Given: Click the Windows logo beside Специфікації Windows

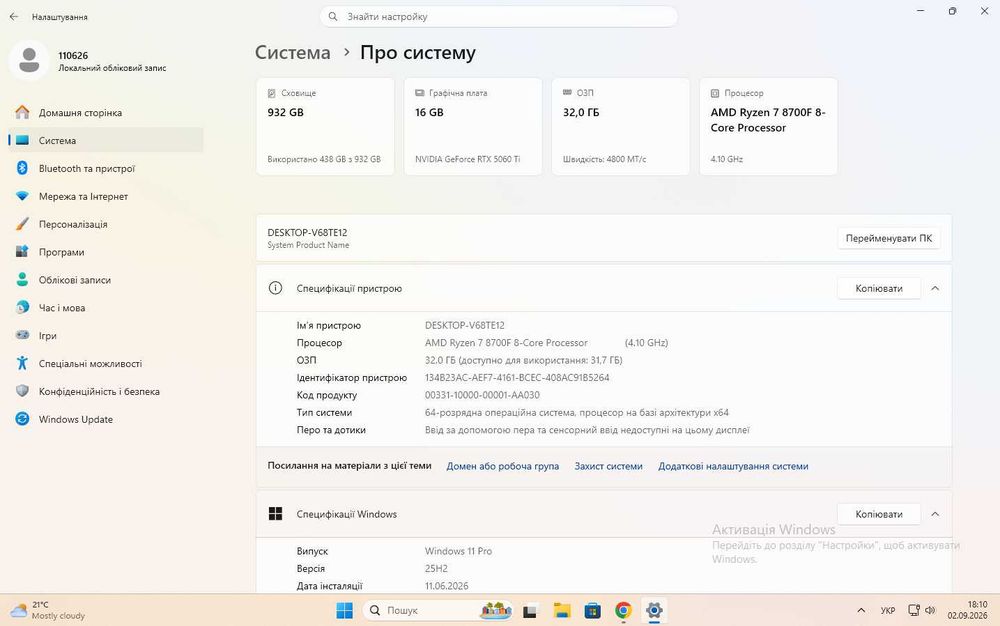Looking at the screenshot, I should coord(276,514).
